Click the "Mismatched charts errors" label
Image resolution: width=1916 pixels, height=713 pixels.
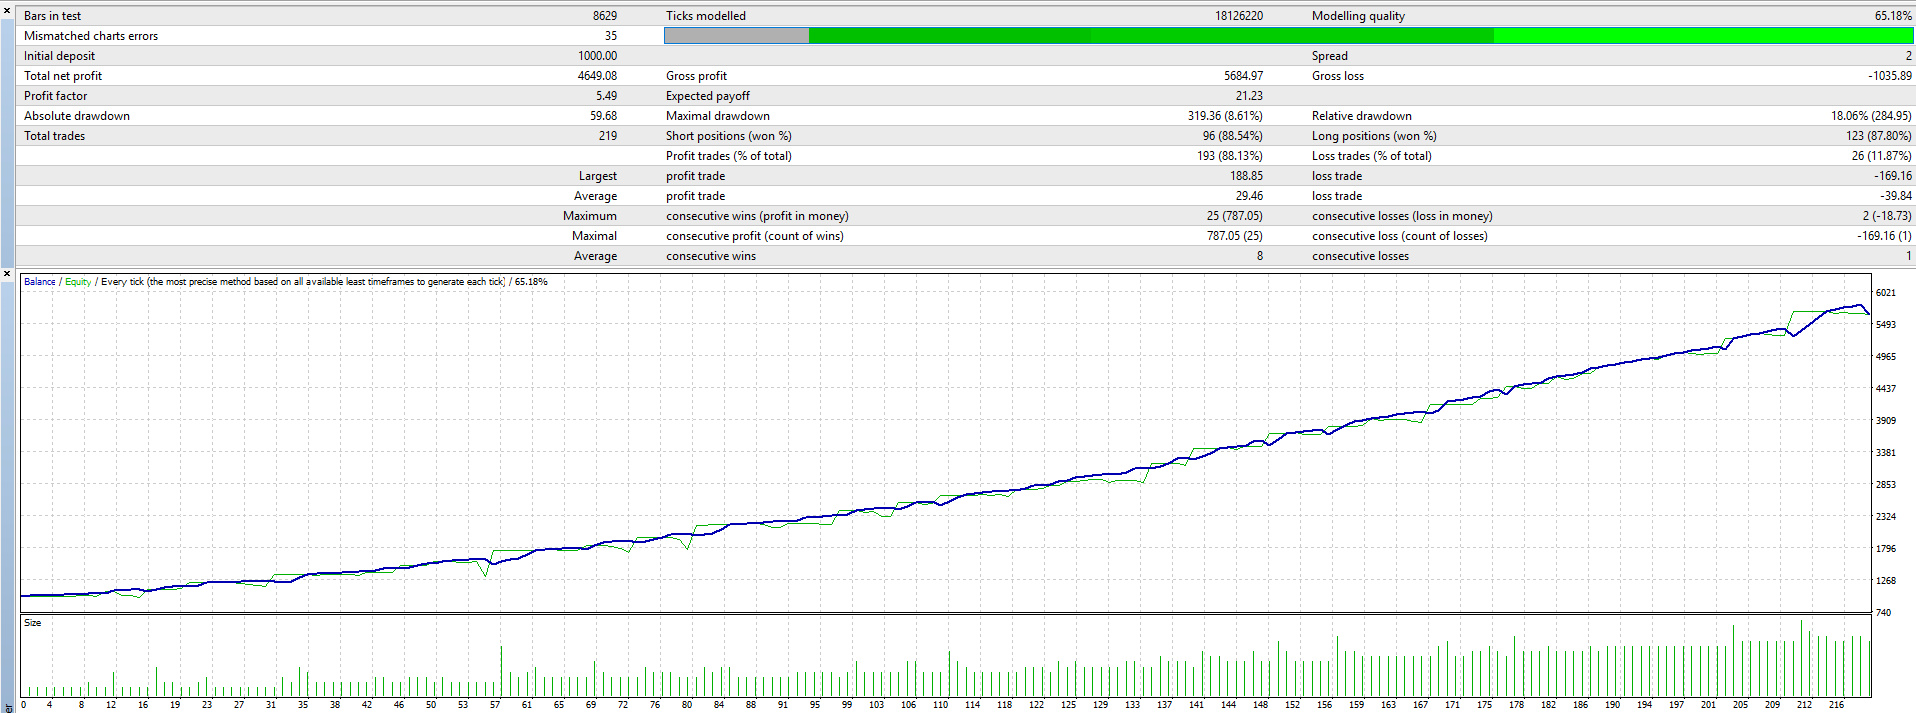91,36
